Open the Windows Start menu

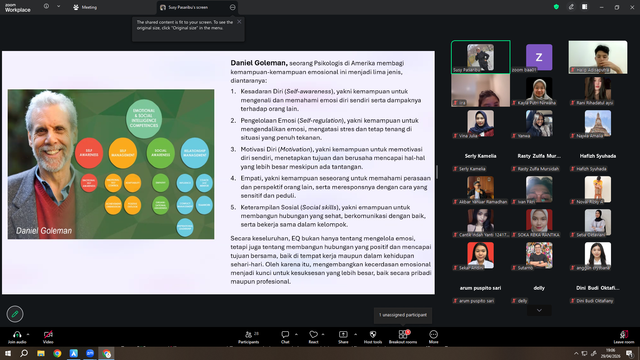(x=8, y=353)
